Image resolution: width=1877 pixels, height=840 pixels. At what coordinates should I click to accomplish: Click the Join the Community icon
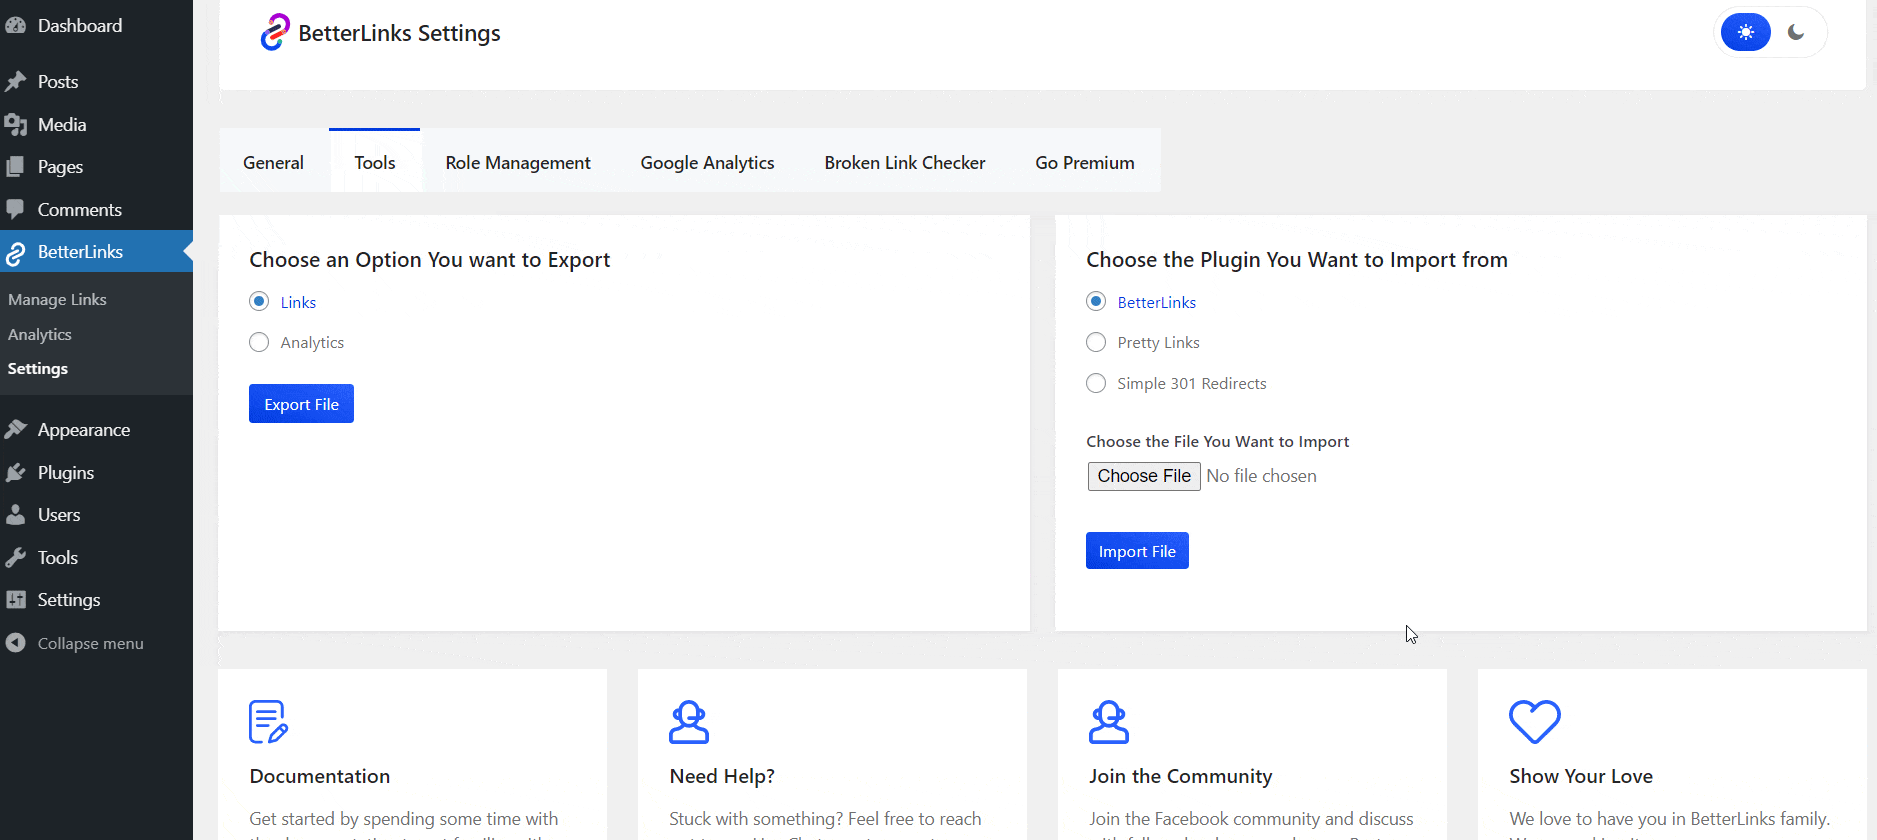pyautogui.click(x=1109, y=722)
